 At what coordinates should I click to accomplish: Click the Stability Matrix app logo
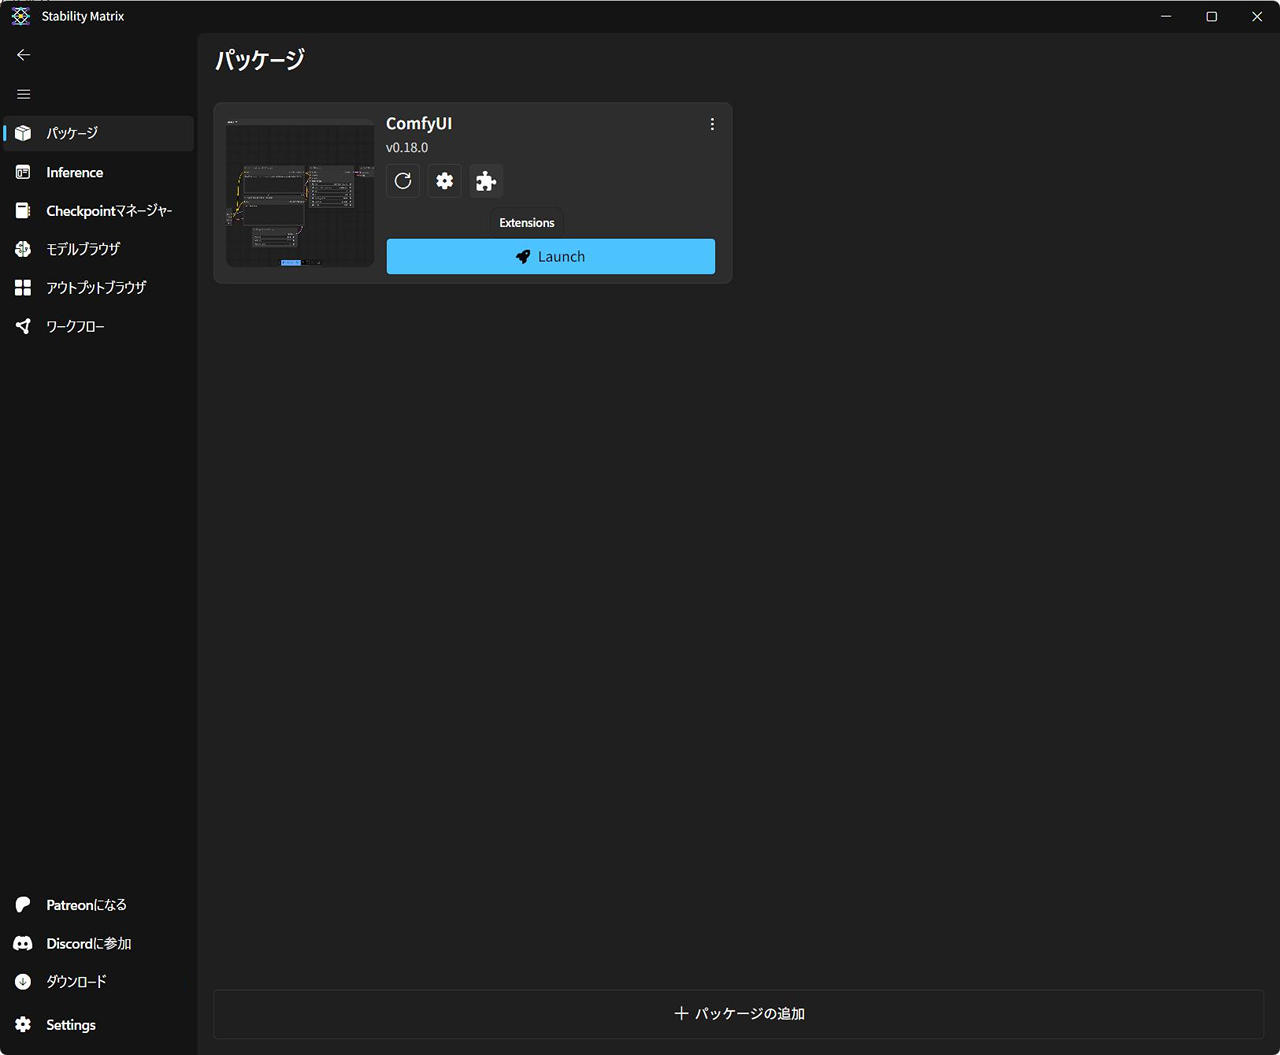click(21, 17)
